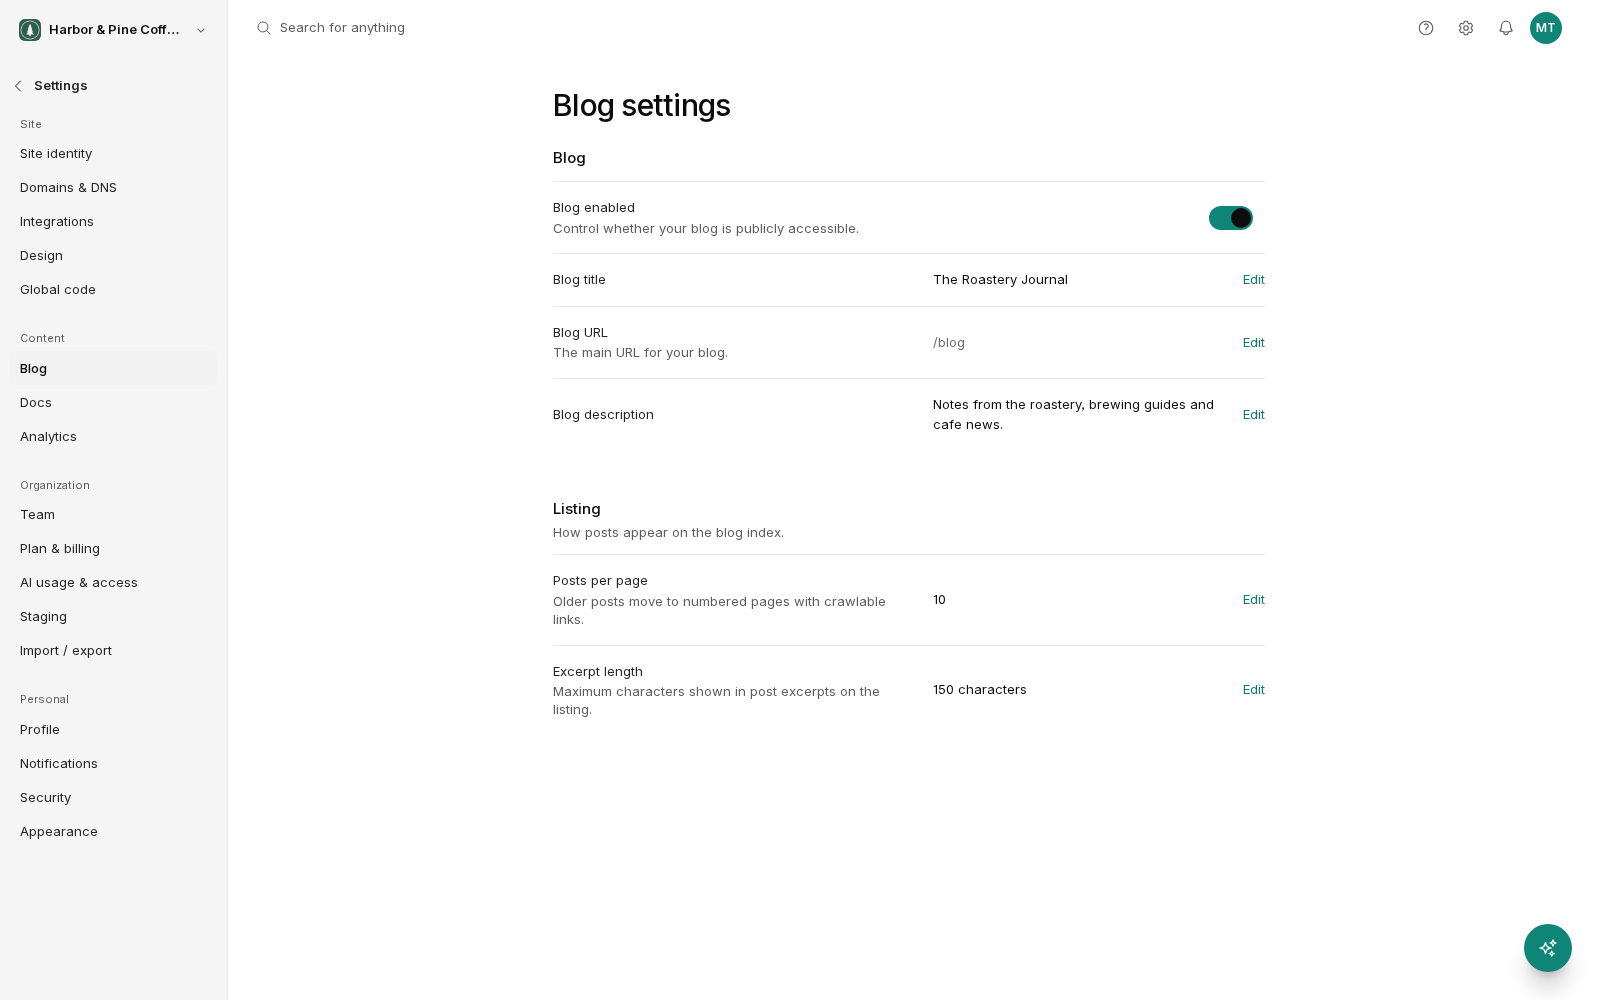Click the "Notes from the roastery" description text
Screen dimensions: 1600x1000
click(x=1073, y=415)
